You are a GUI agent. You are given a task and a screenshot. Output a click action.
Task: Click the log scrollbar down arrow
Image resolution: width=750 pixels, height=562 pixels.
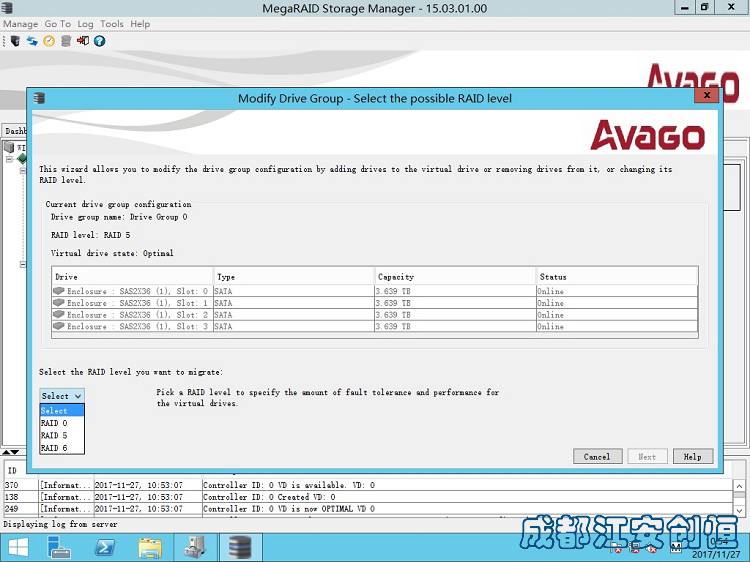tap(739, 510)
